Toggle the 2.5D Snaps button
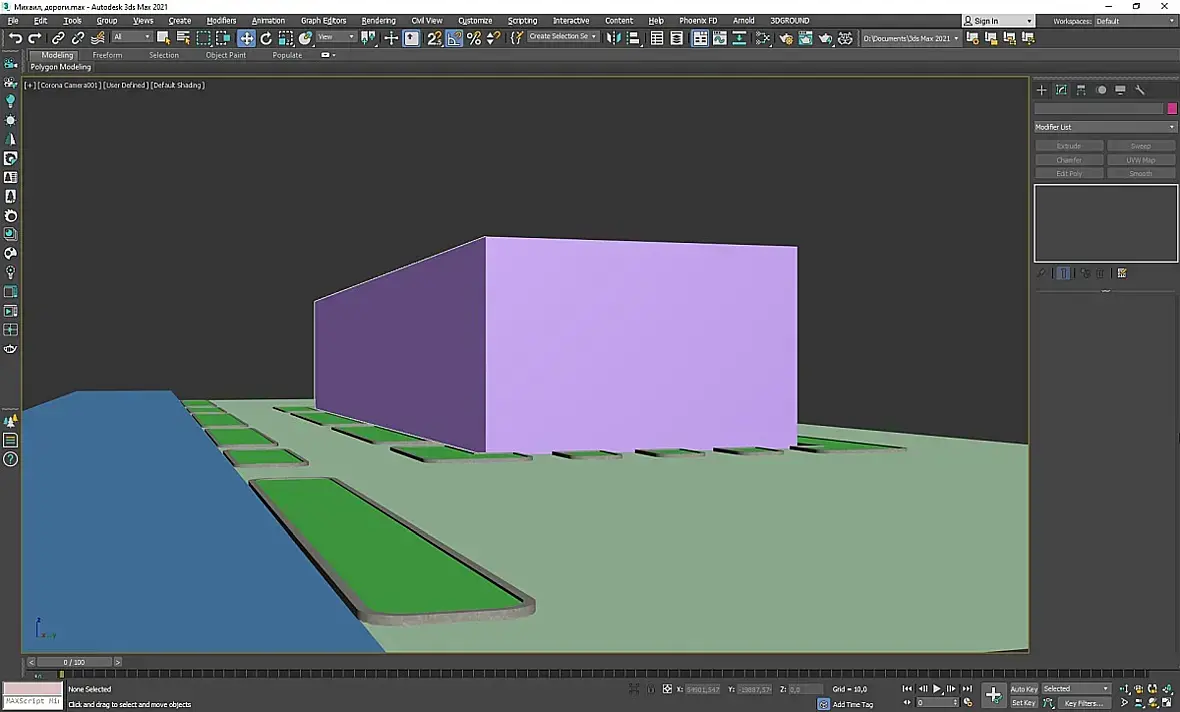Image resolution: width=1180 pixels, height=712 pixels. [x=434, y=38]
